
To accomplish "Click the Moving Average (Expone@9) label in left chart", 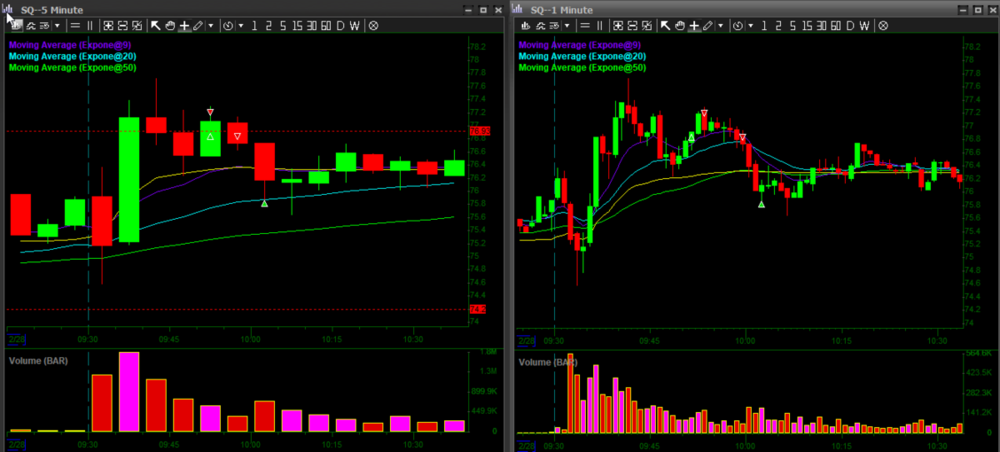I will [72, 45].
